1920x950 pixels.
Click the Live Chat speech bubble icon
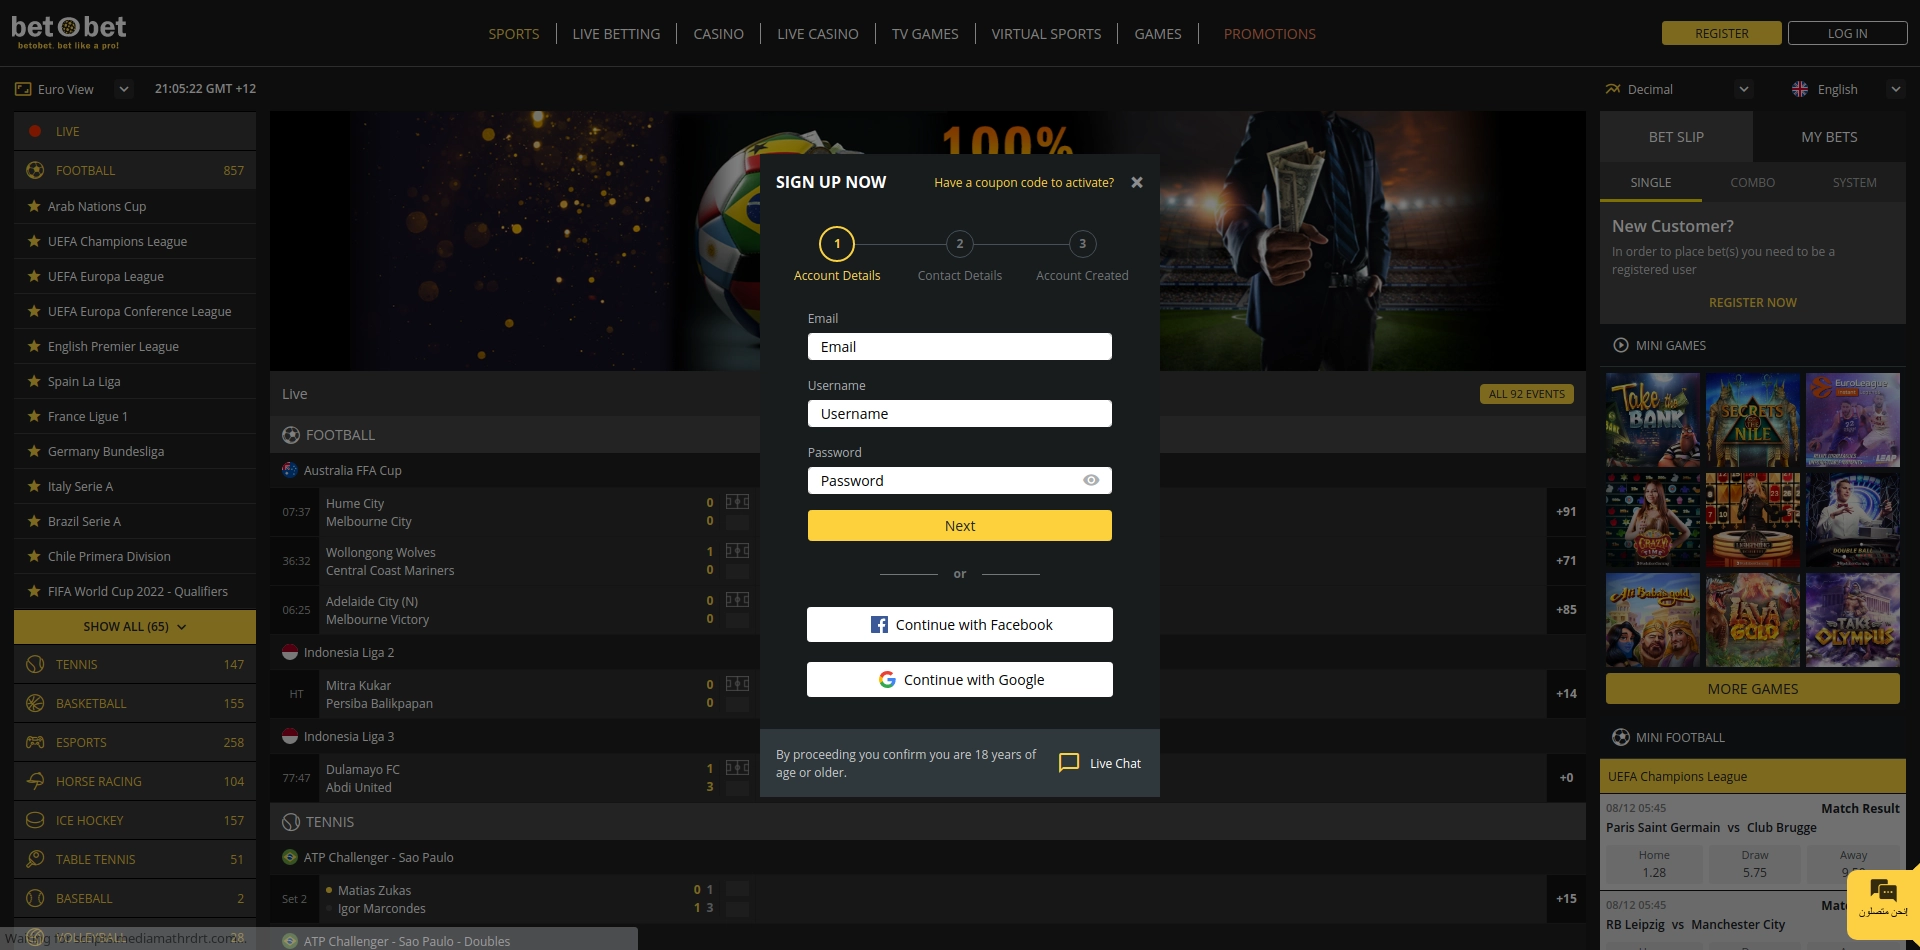1069,763
